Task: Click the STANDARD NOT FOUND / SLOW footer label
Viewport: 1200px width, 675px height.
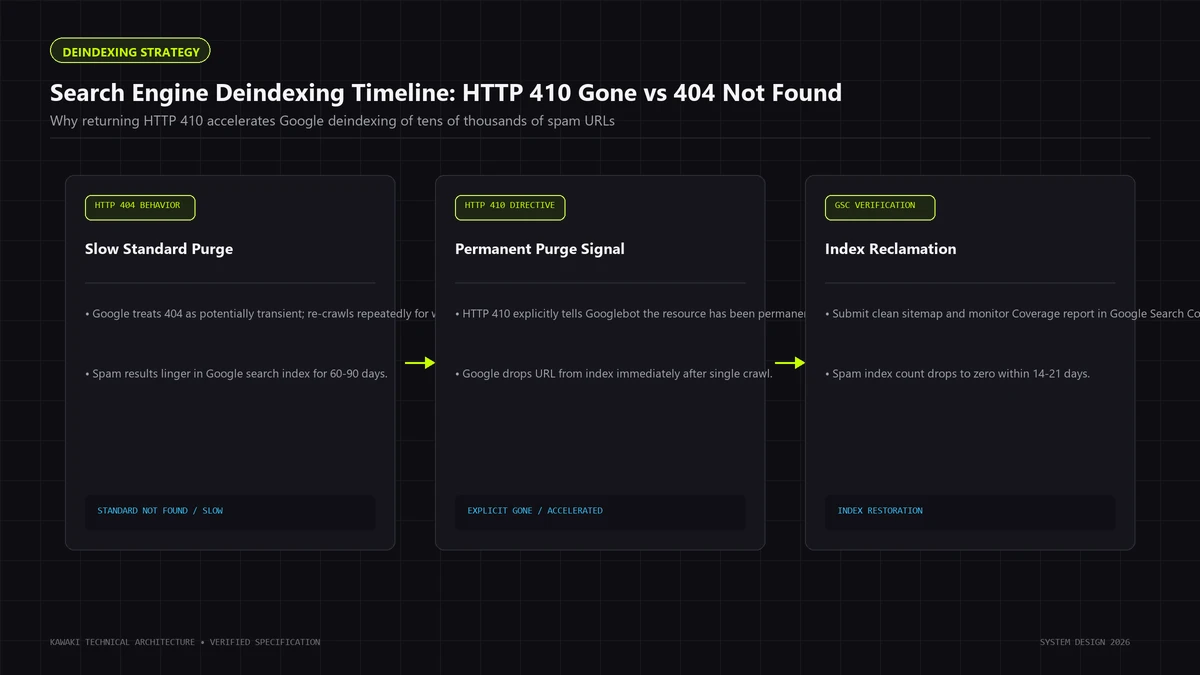Action: (160, 511)
